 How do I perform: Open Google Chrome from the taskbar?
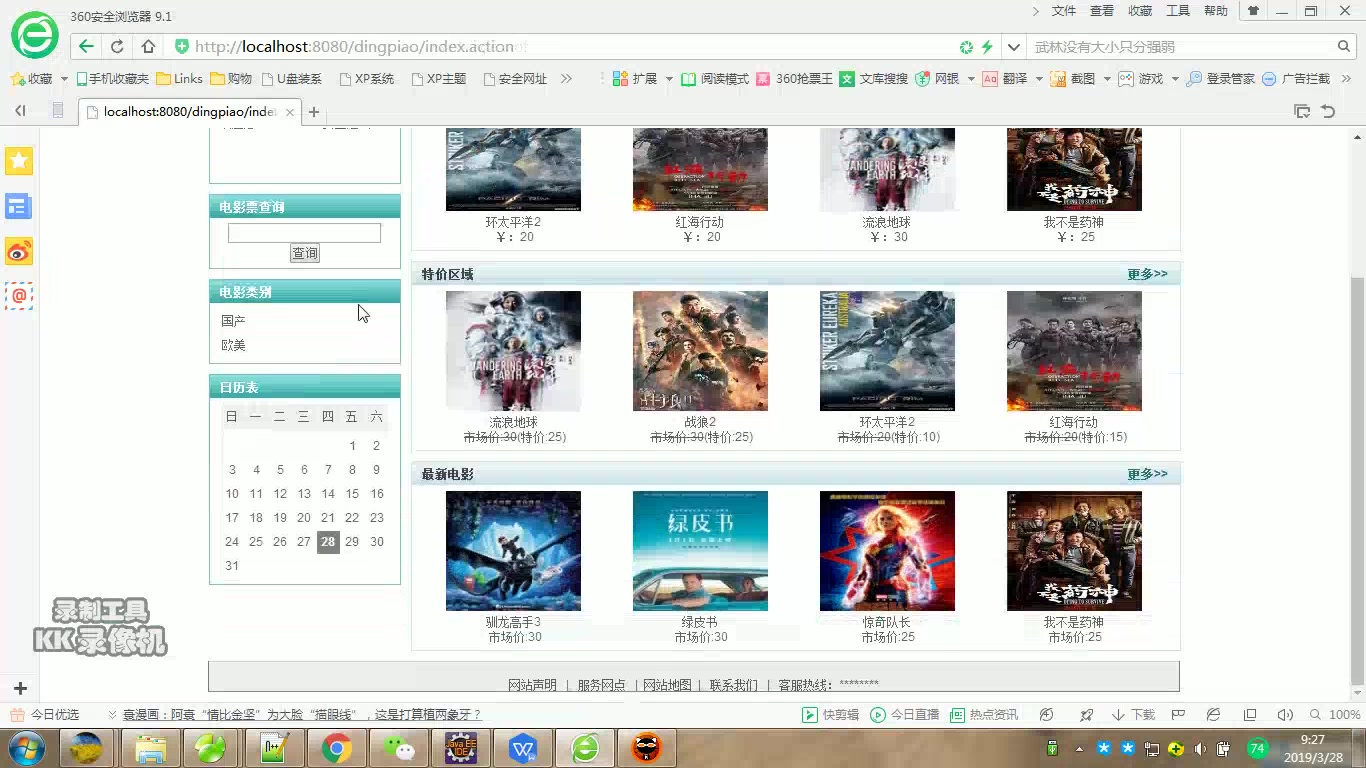click(336, 748)
